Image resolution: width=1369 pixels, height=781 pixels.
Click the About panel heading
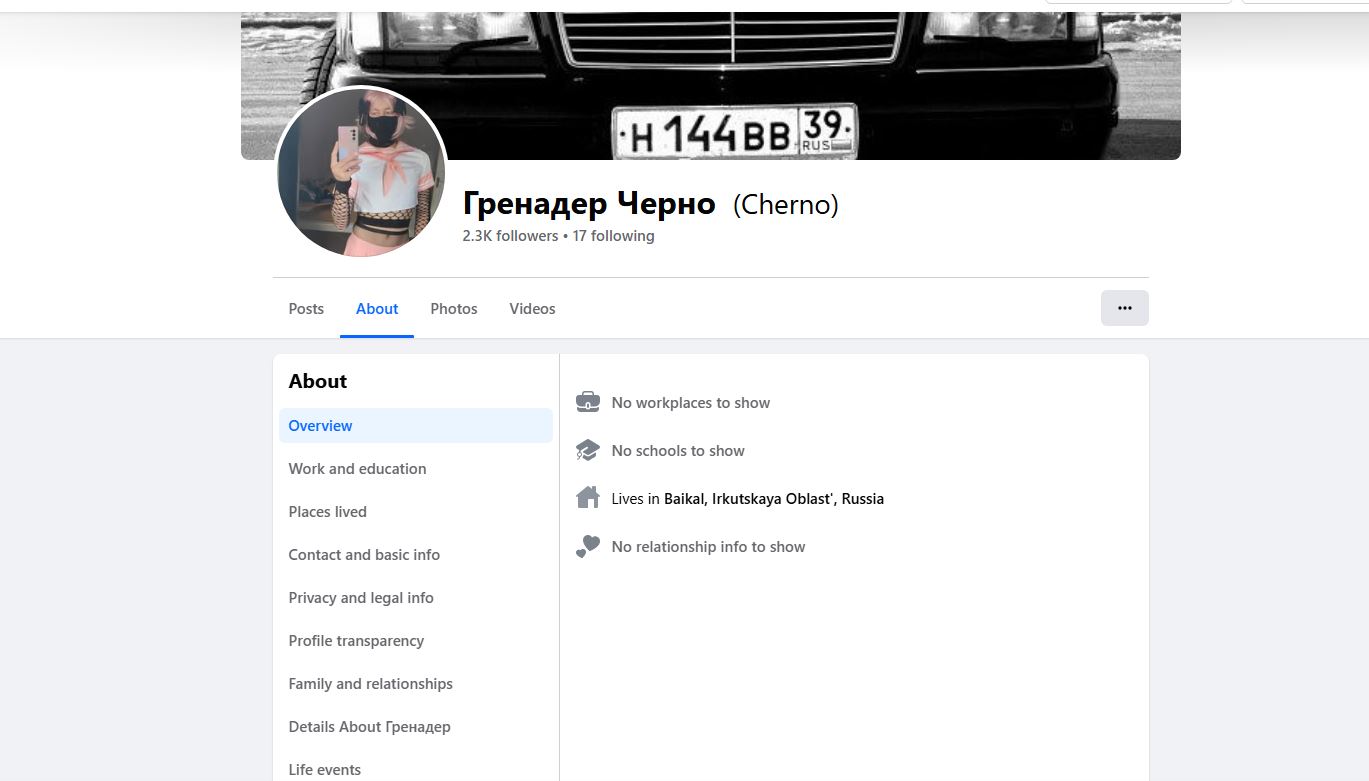click(x=318, y=381)
